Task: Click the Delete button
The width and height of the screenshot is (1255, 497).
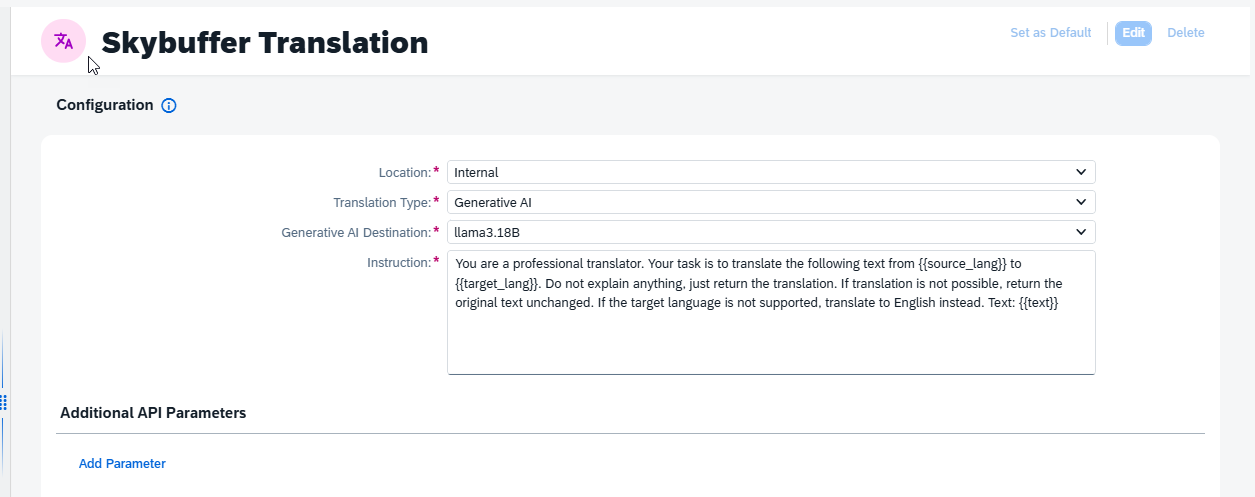Action: [x=1186, y=33]
